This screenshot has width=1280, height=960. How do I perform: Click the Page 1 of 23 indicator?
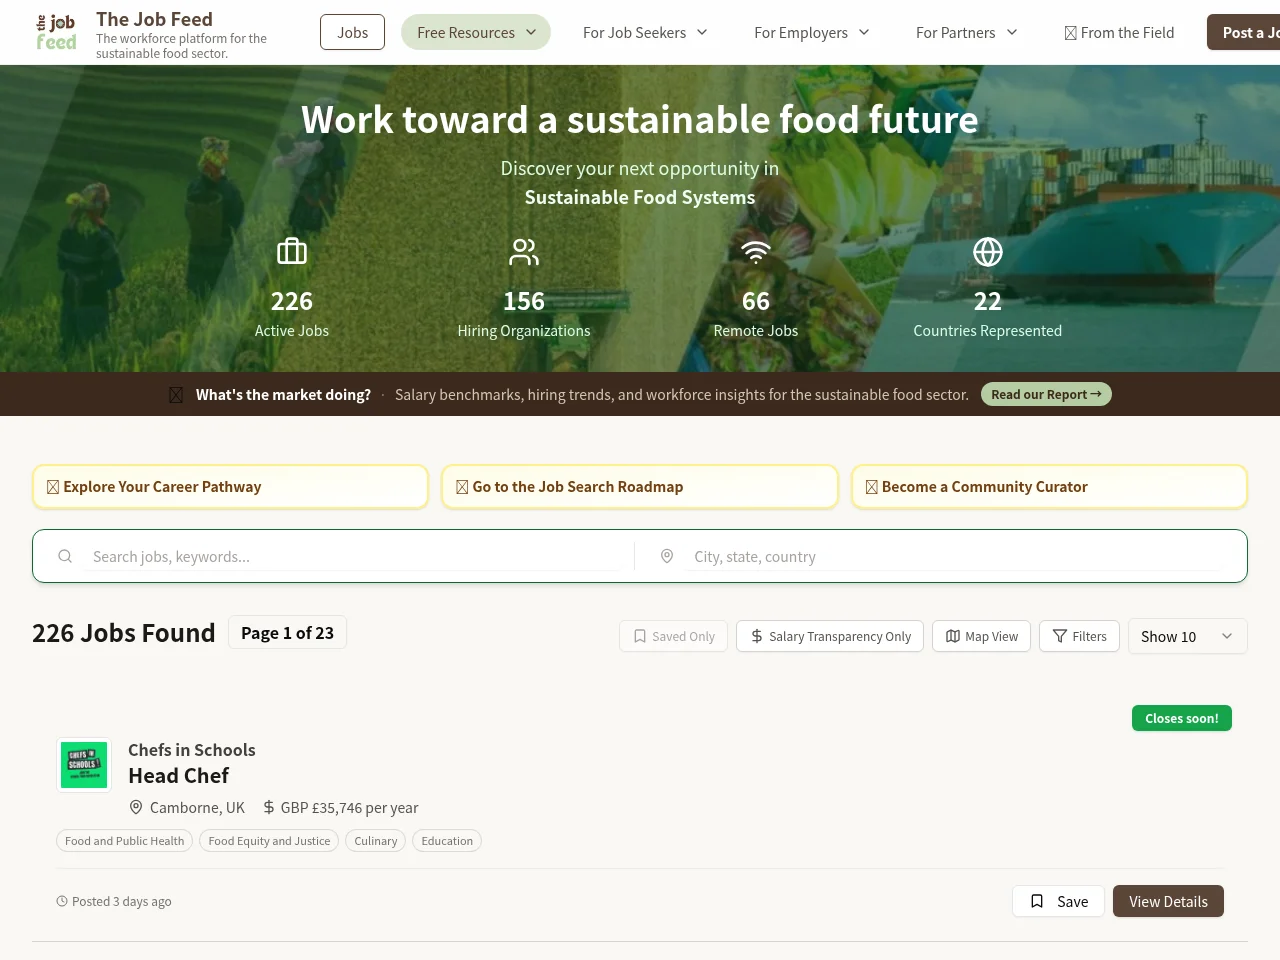287,632
